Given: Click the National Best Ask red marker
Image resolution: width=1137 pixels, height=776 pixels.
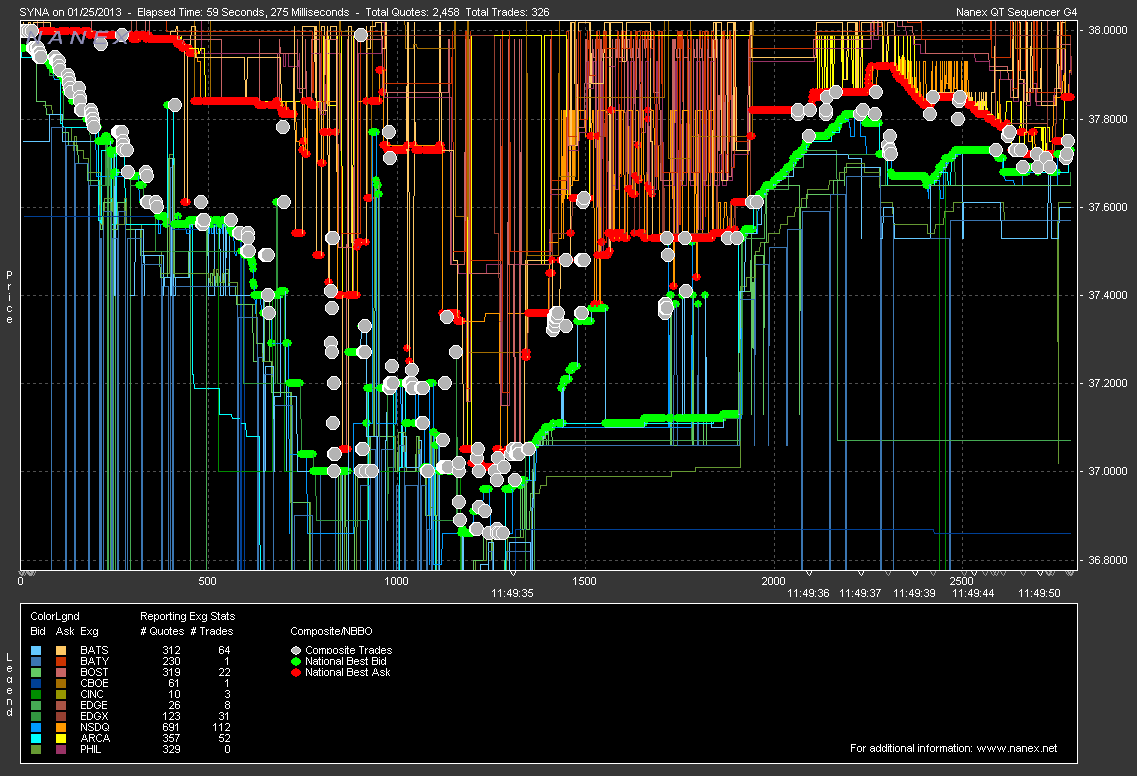Looking at the screenshot, I should pos(296,672).
